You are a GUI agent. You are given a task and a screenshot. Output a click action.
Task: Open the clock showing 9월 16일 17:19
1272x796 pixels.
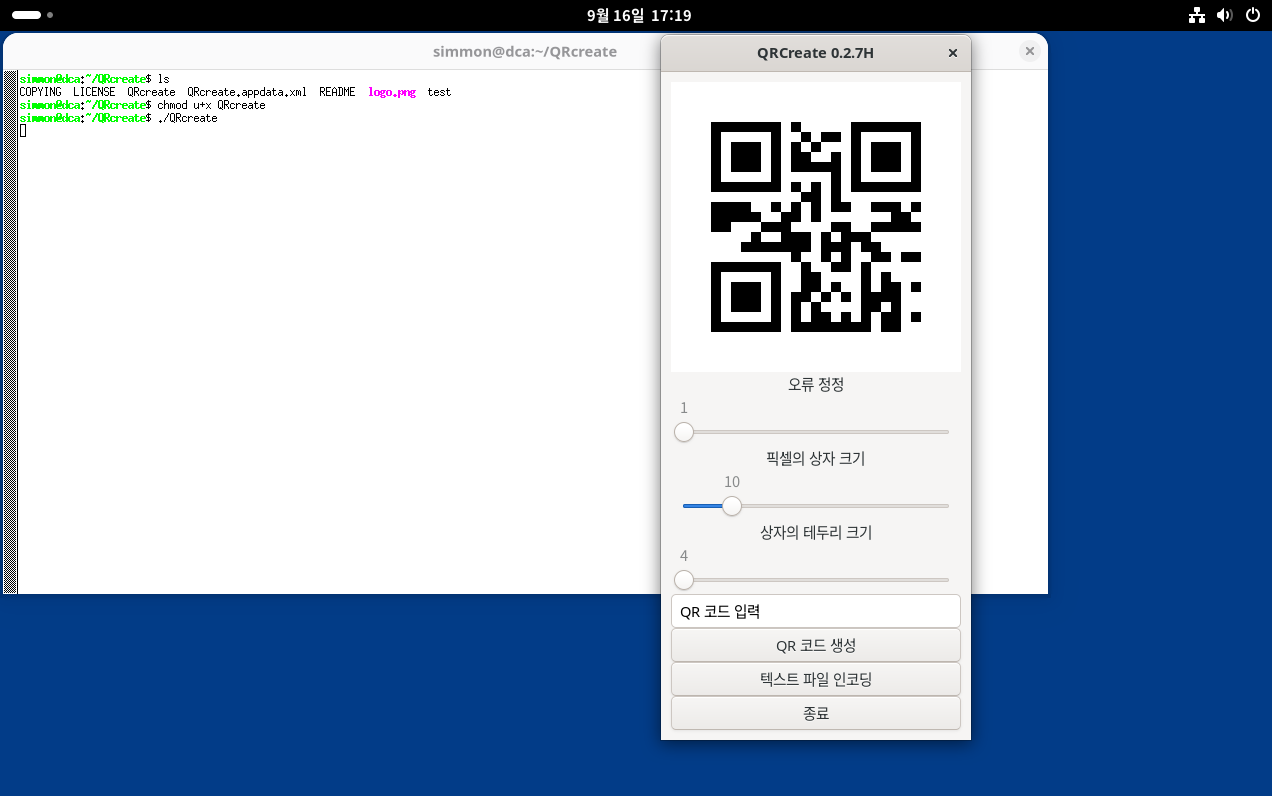(x=638, y=15)
